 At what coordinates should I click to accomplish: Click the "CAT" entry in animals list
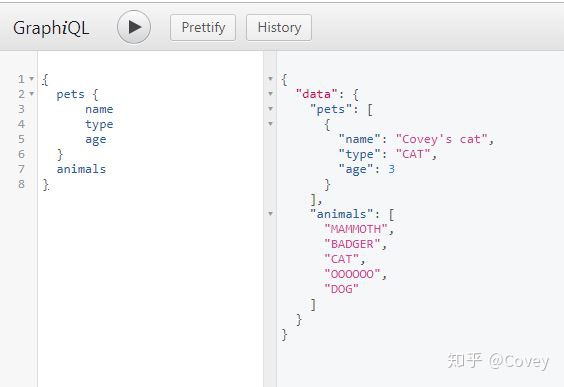[x=341, y=259]
